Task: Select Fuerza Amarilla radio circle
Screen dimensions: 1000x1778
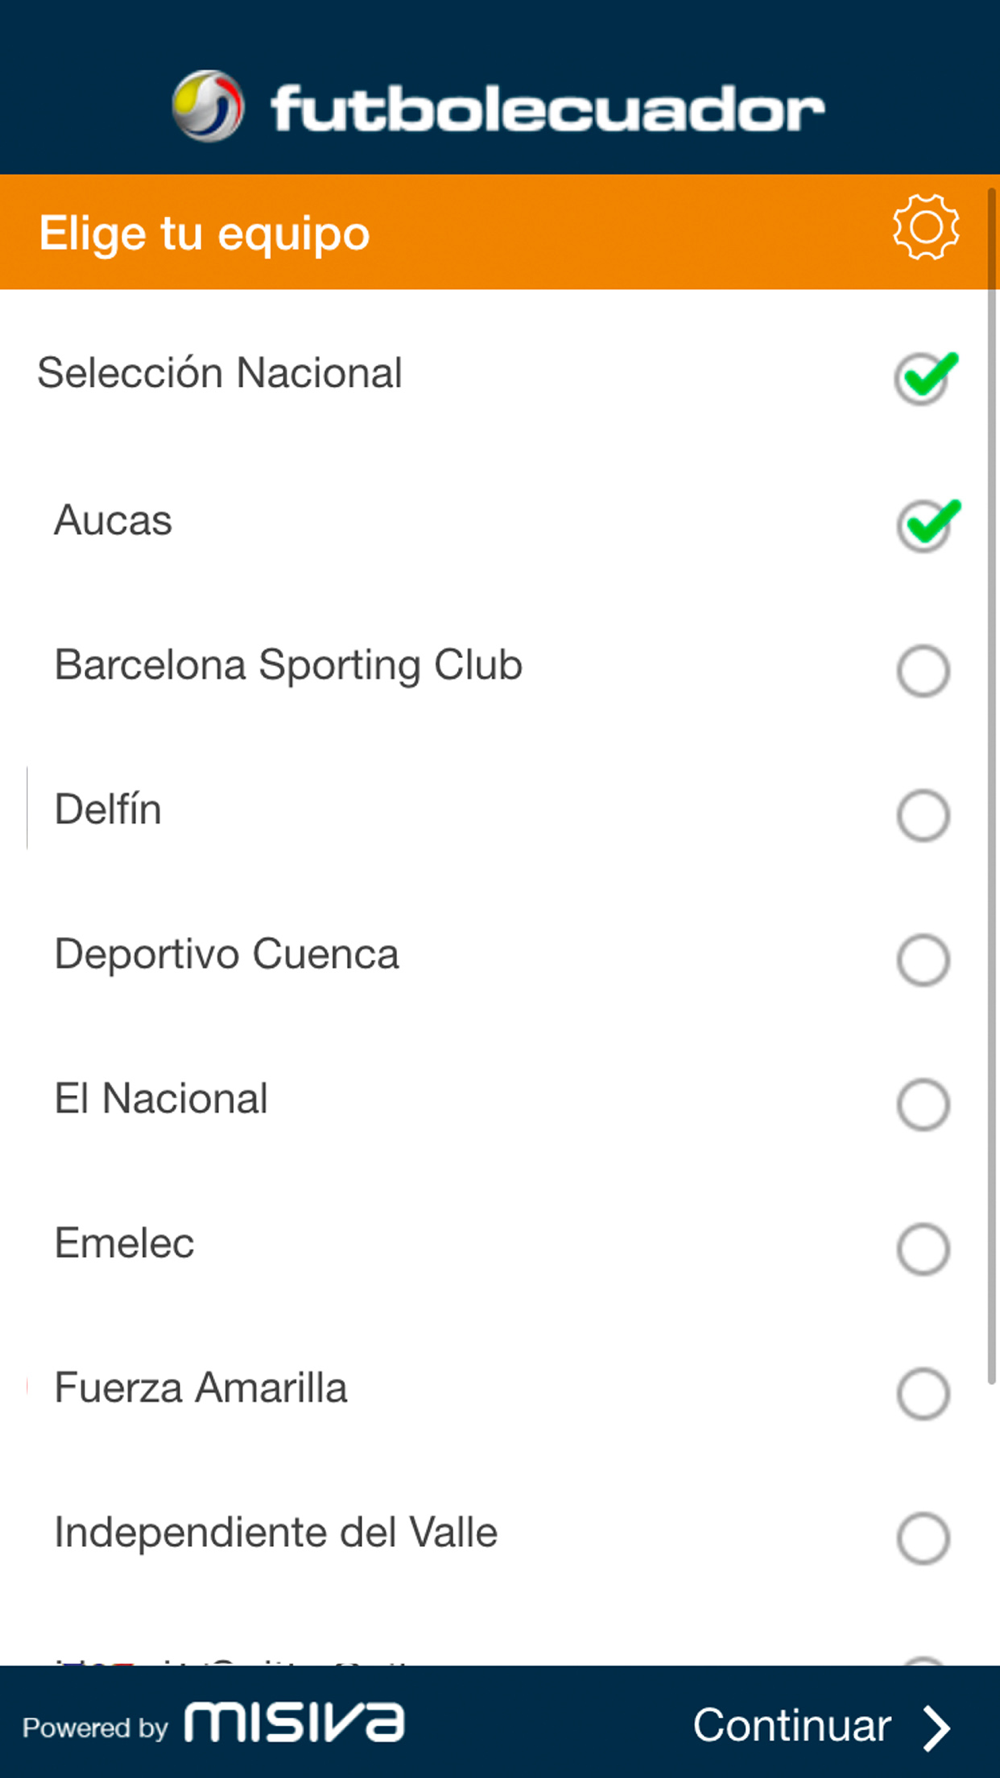Action: [x=923, y=1394]
